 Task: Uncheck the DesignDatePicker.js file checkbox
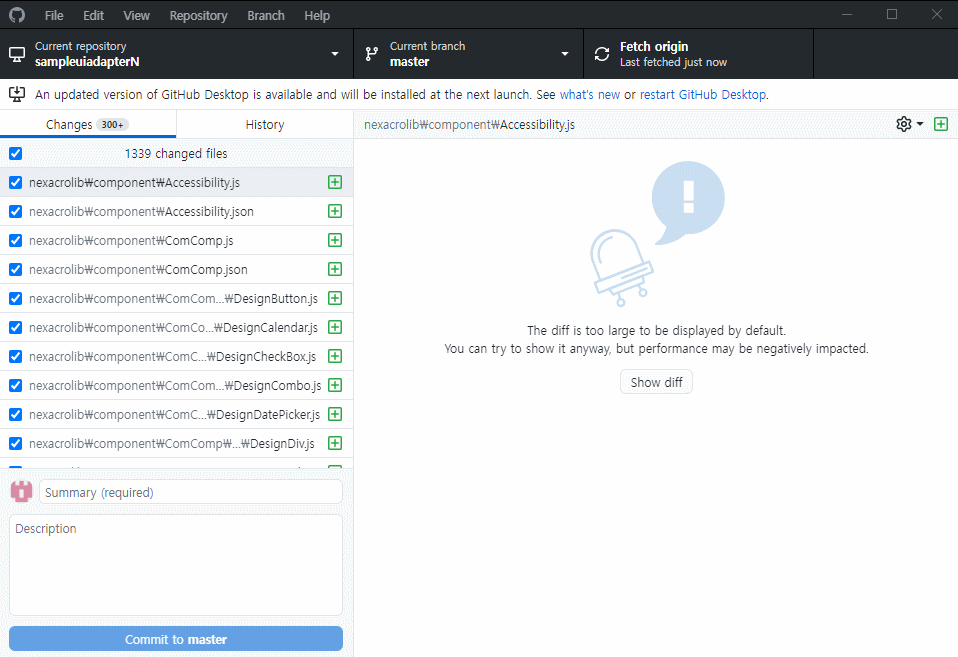coord(16,415)
